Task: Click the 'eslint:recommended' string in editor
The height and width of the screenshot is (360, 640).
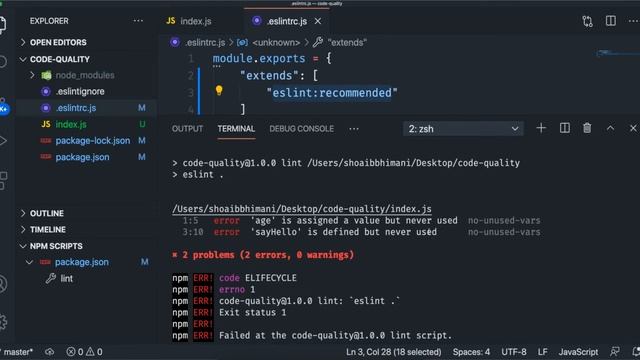Action: (332, 93)
